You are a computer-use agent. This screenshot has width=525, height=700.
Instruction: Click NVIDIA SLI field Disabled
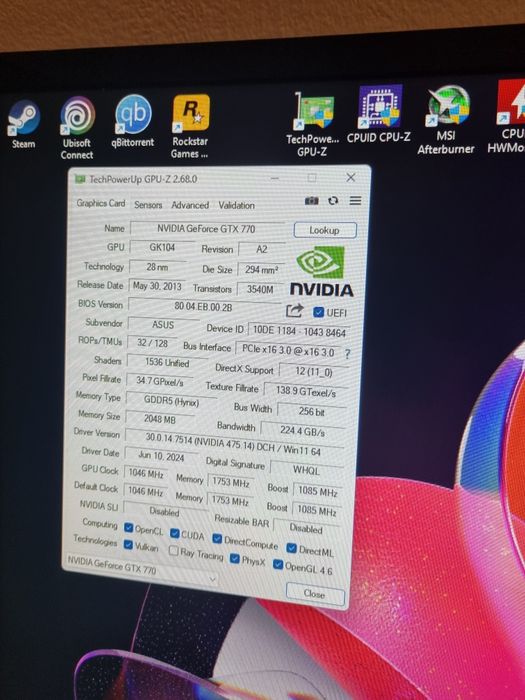(164, 511)
